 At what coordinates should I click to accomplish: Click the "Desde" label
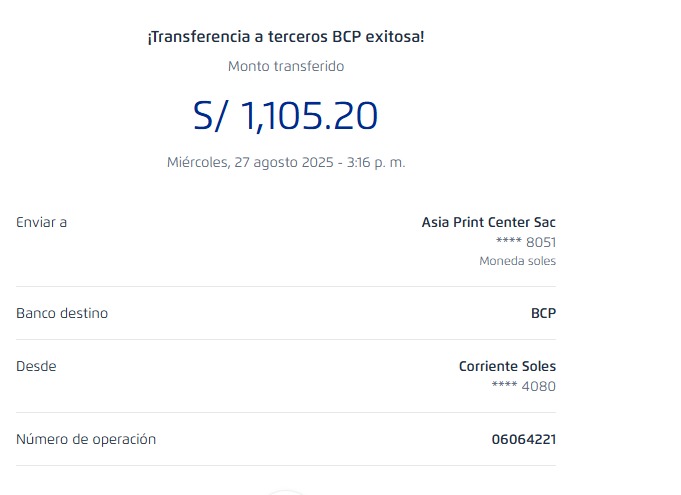36,366
